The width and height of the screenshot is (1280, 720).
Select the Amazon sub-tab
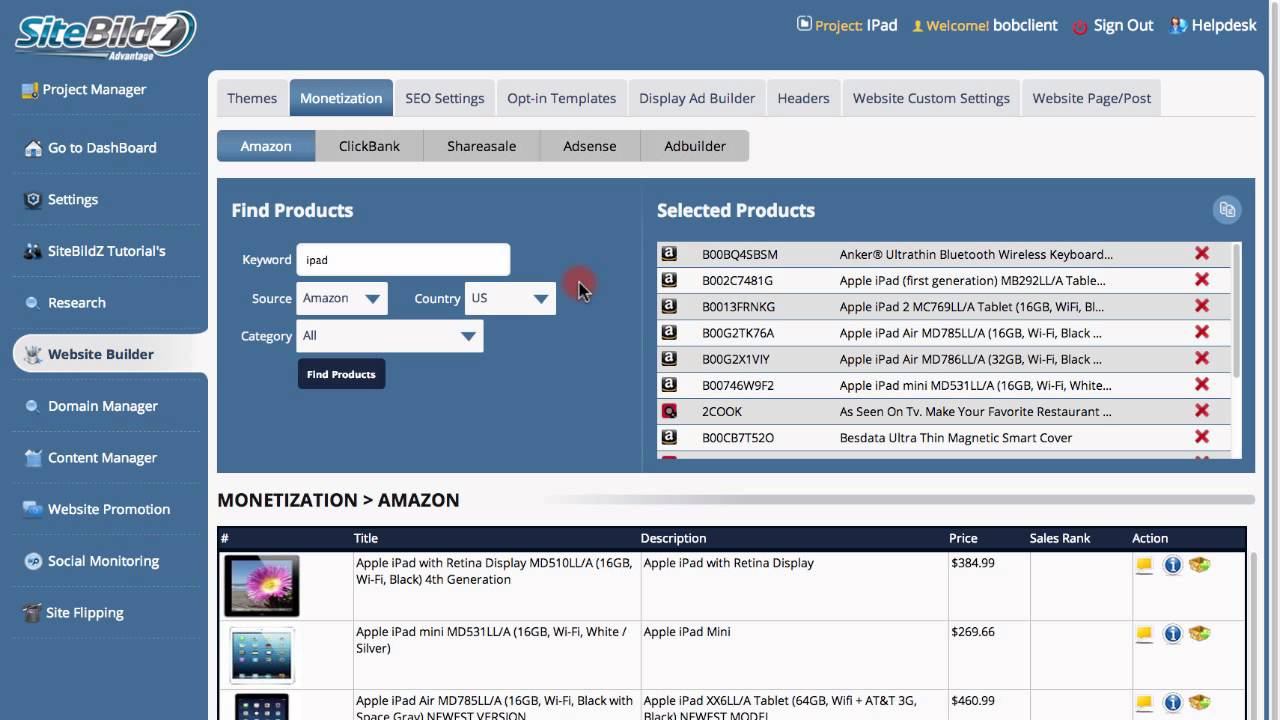click(266, 146)
